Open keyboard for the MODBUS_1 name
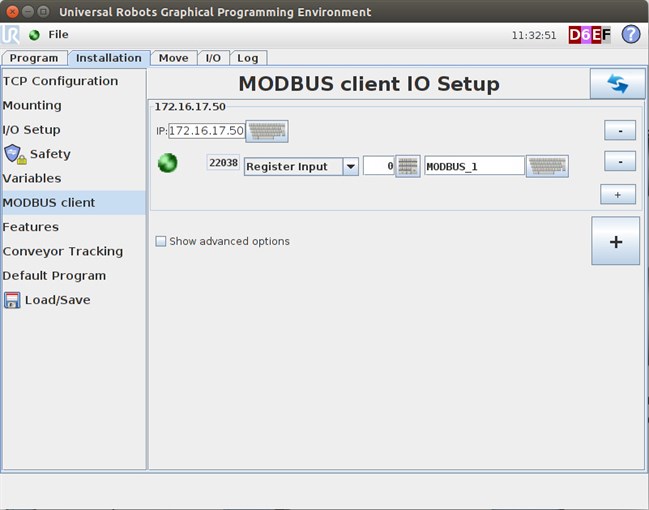Image resolution: width=649 pixels, height=510 pixels. tap(547, 166)
